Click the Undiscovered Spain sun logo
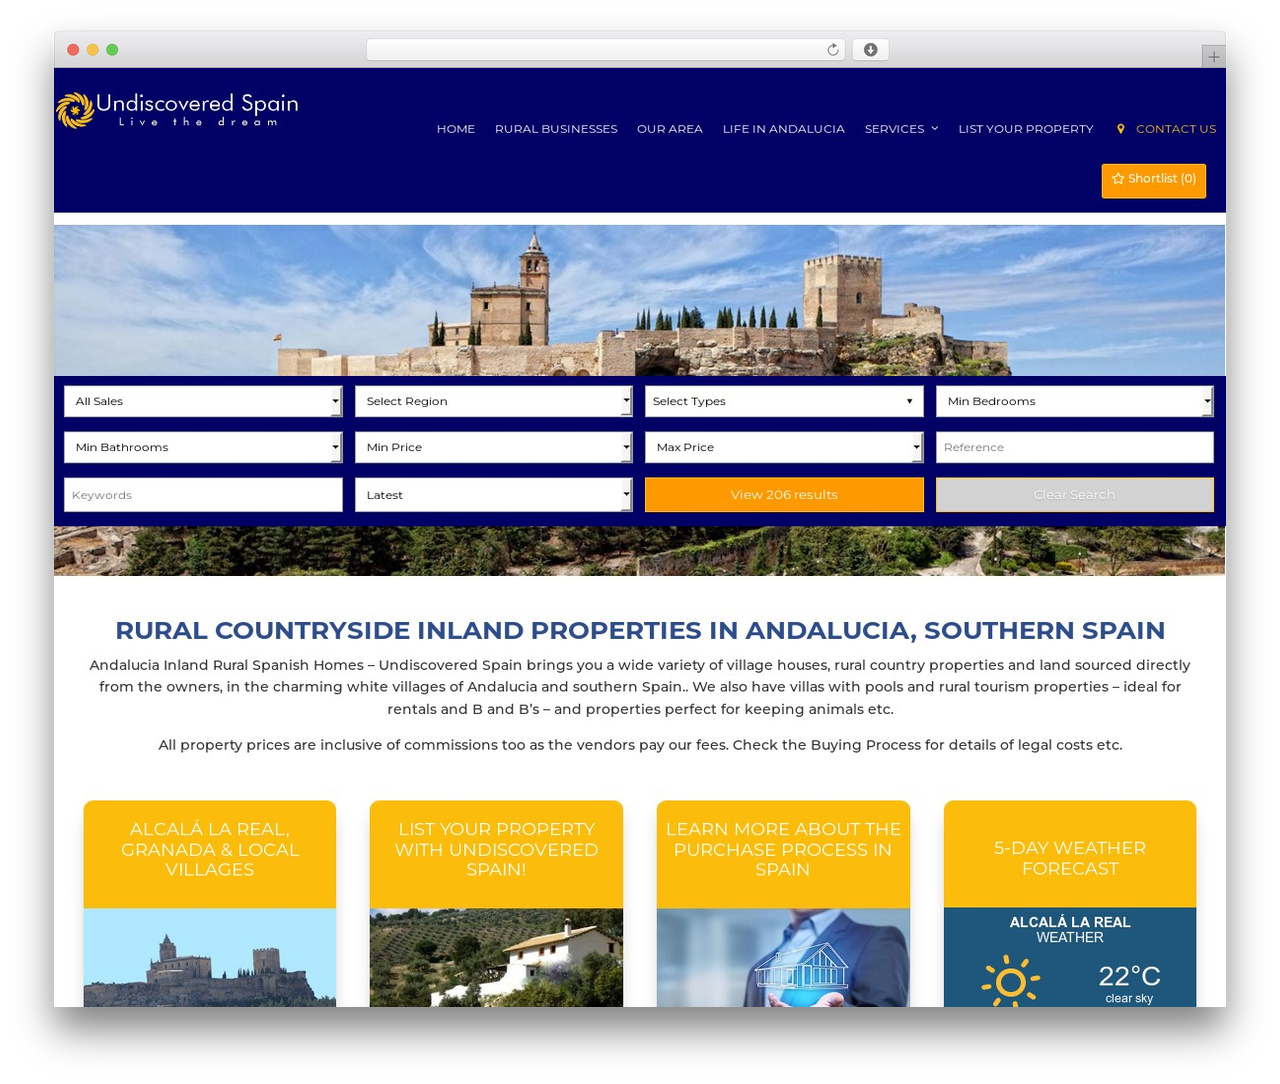1280x1084 pixels. pyautogui.click(x=75, y=110)
